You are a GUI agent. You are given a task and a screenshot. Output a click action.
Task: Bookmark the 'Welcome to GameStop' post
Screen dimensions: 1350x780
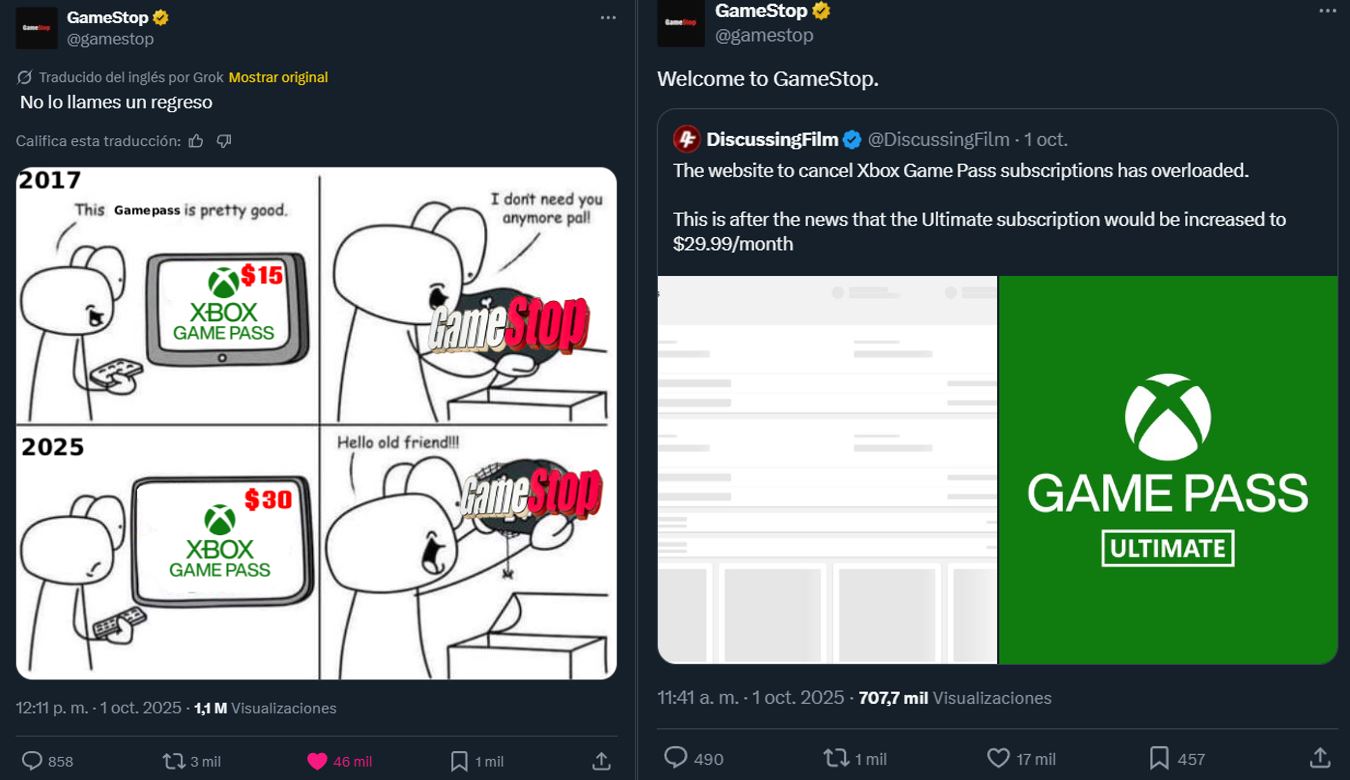point(1159,758)
